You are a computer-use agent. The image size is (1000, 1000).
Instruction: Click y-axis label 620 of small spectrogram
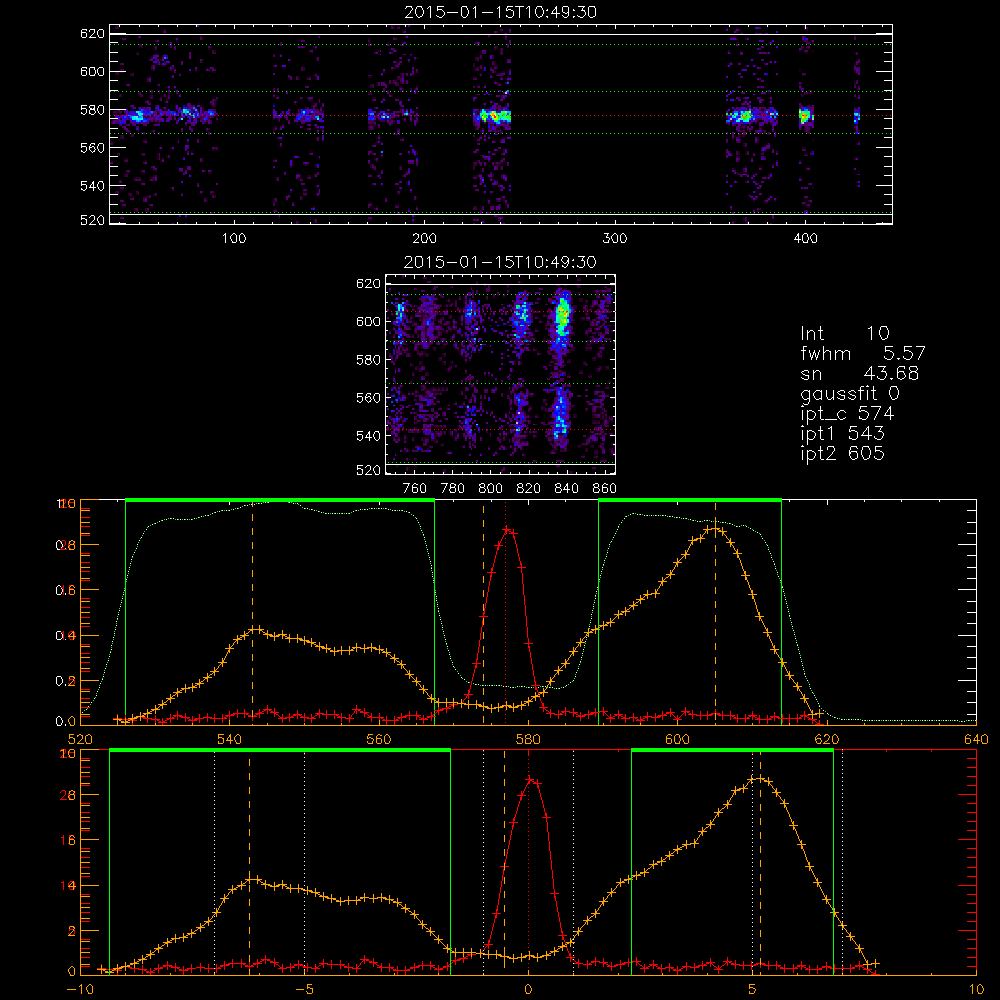368,284
